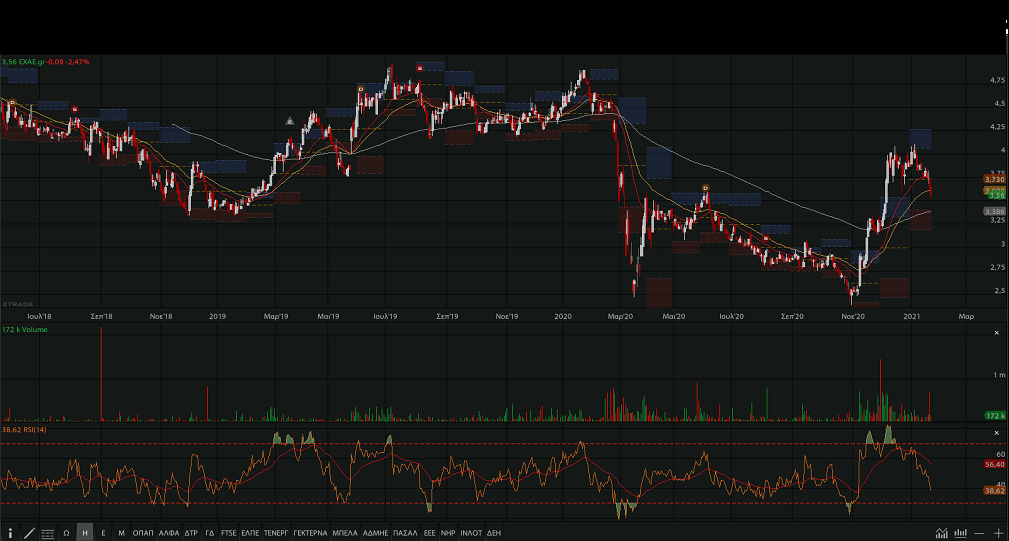This screenshot has height=541, width=1009.
Task: Click the 3,736 red price label
Action: 994,178
